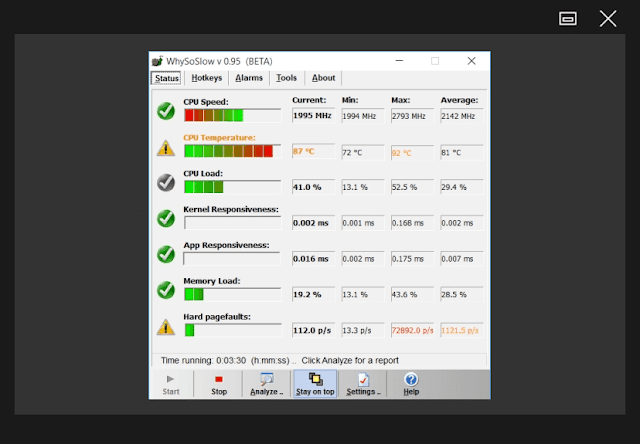Click the min temperature 72 °C
The height and width of the screenshot is (444, 640).
coord(362,153)
